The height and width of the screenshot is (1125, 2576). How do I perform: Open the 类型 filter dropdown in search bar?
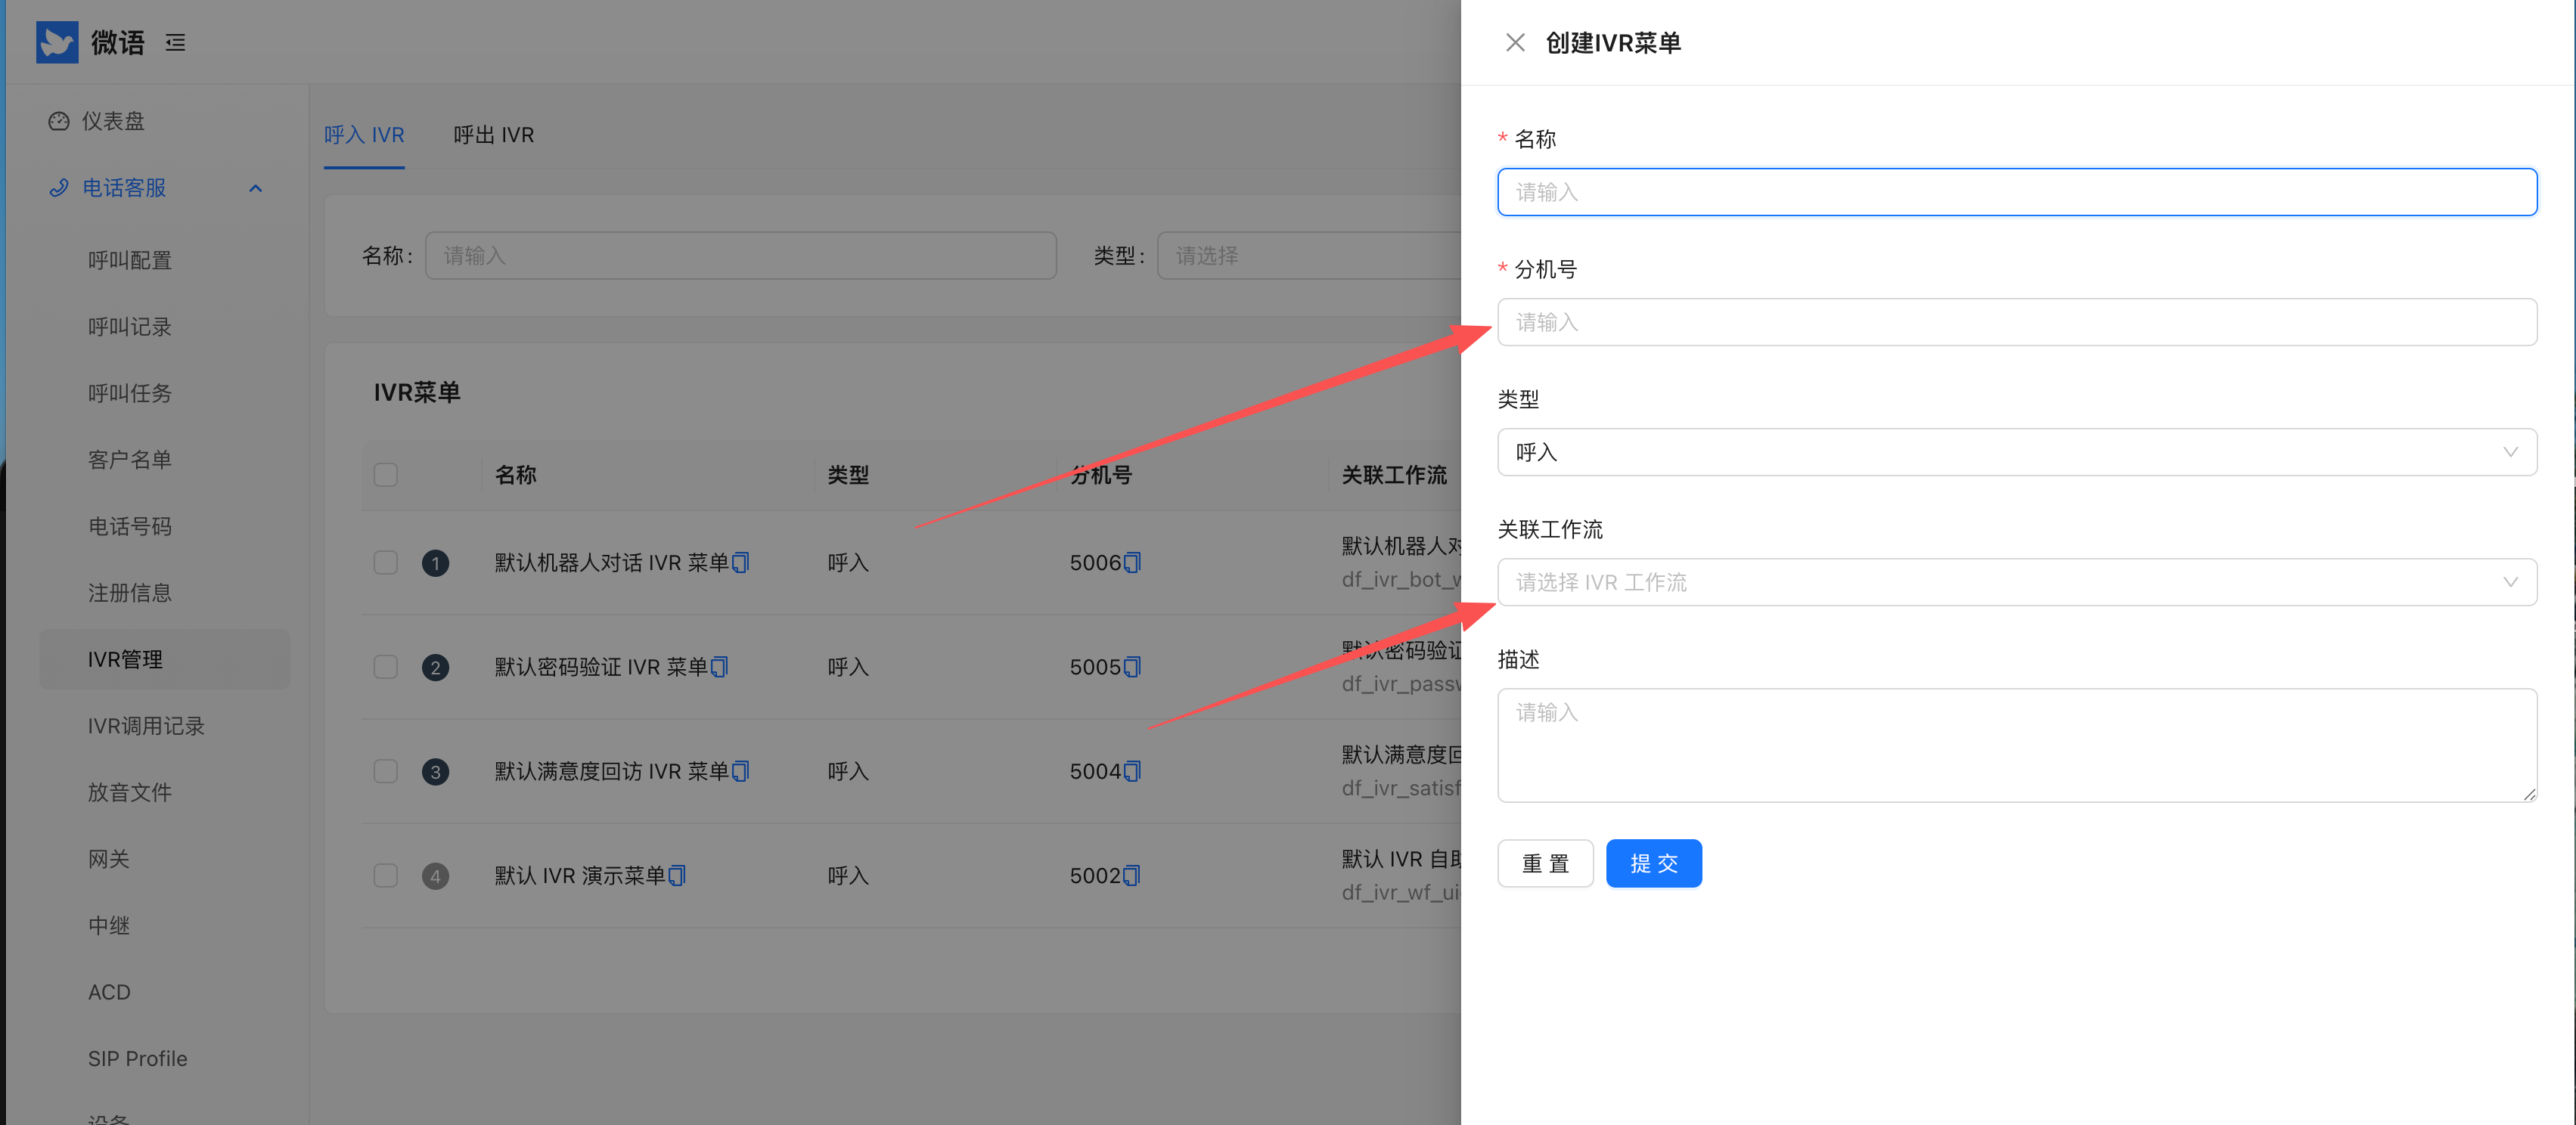[1309, 256]
